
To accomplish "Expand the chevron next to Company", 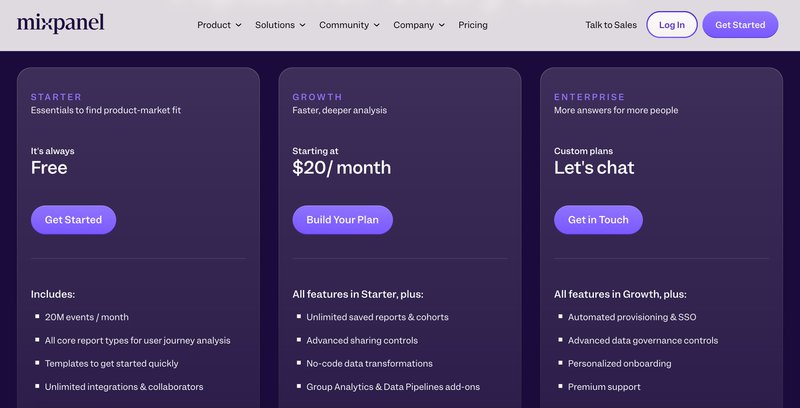I will click(442, 25).
